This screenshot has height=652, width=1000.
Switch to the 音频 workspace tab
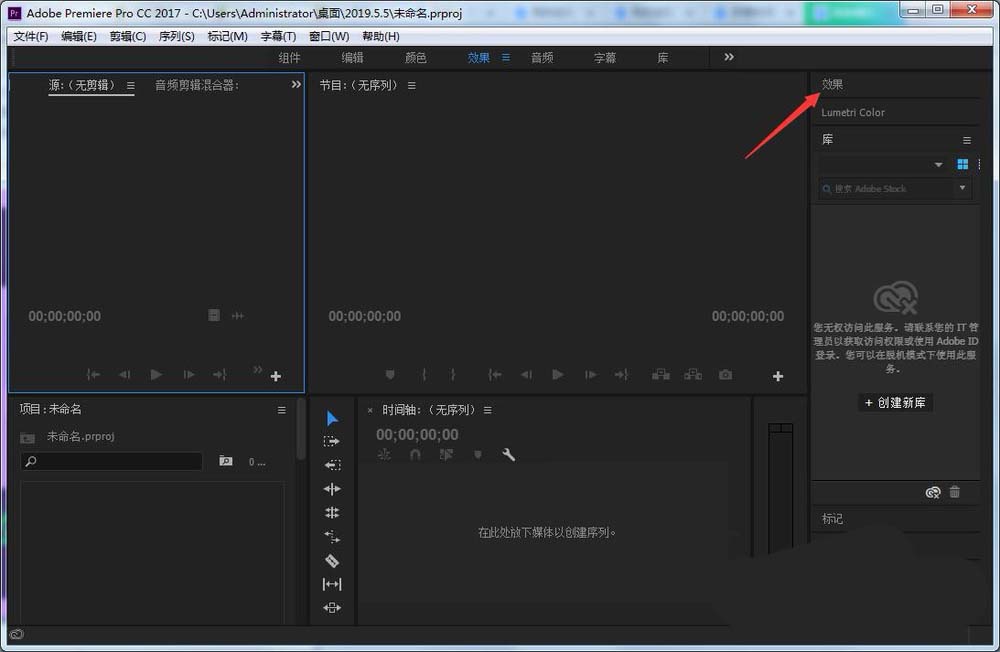542,57
